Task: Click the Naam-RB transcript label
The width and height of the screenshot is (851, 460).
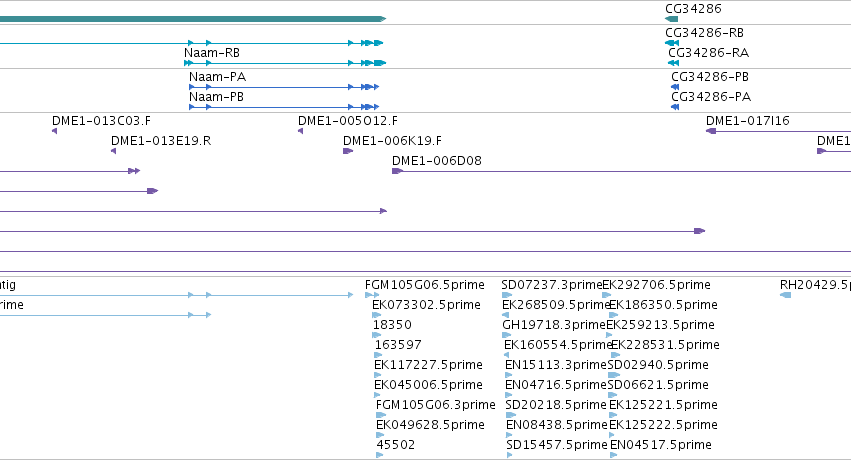Action: tap(212, 53)
